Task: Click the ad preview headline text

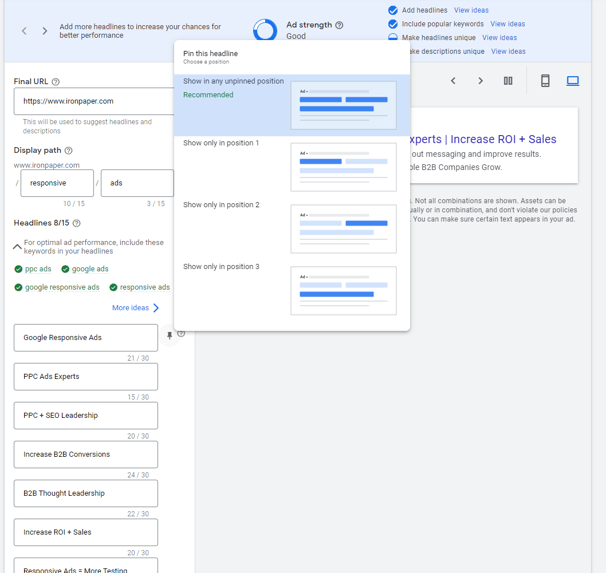Action: [x=483, y=139]
